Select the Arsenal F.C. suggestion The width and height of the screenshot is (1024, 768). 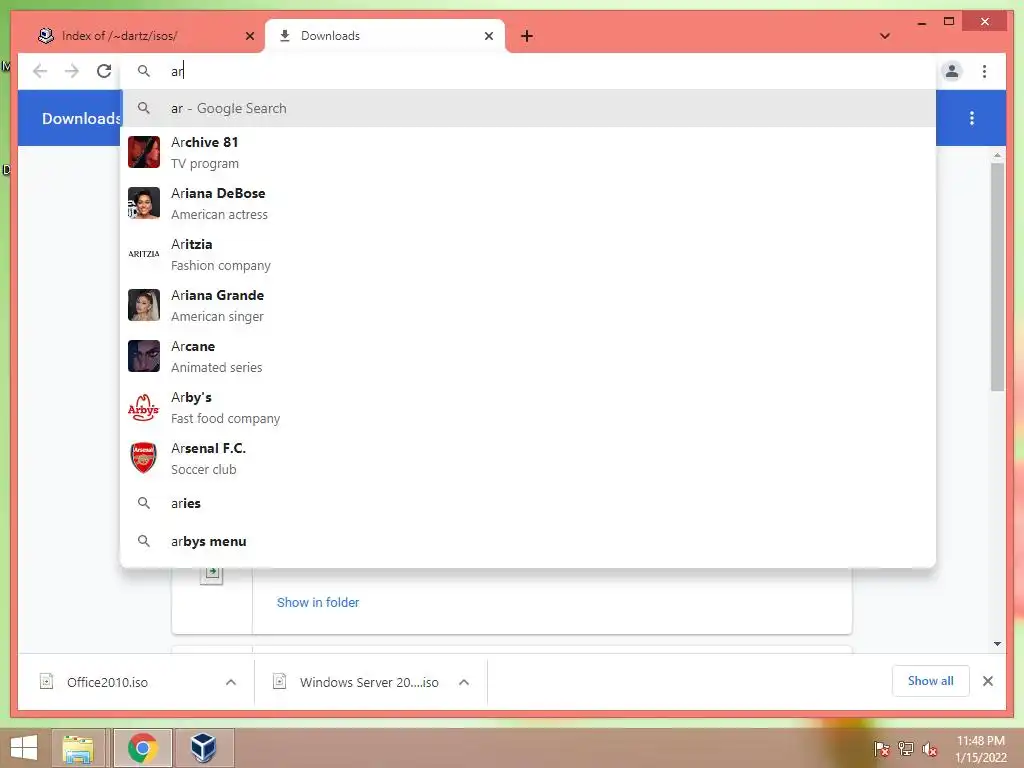(528, 458)
